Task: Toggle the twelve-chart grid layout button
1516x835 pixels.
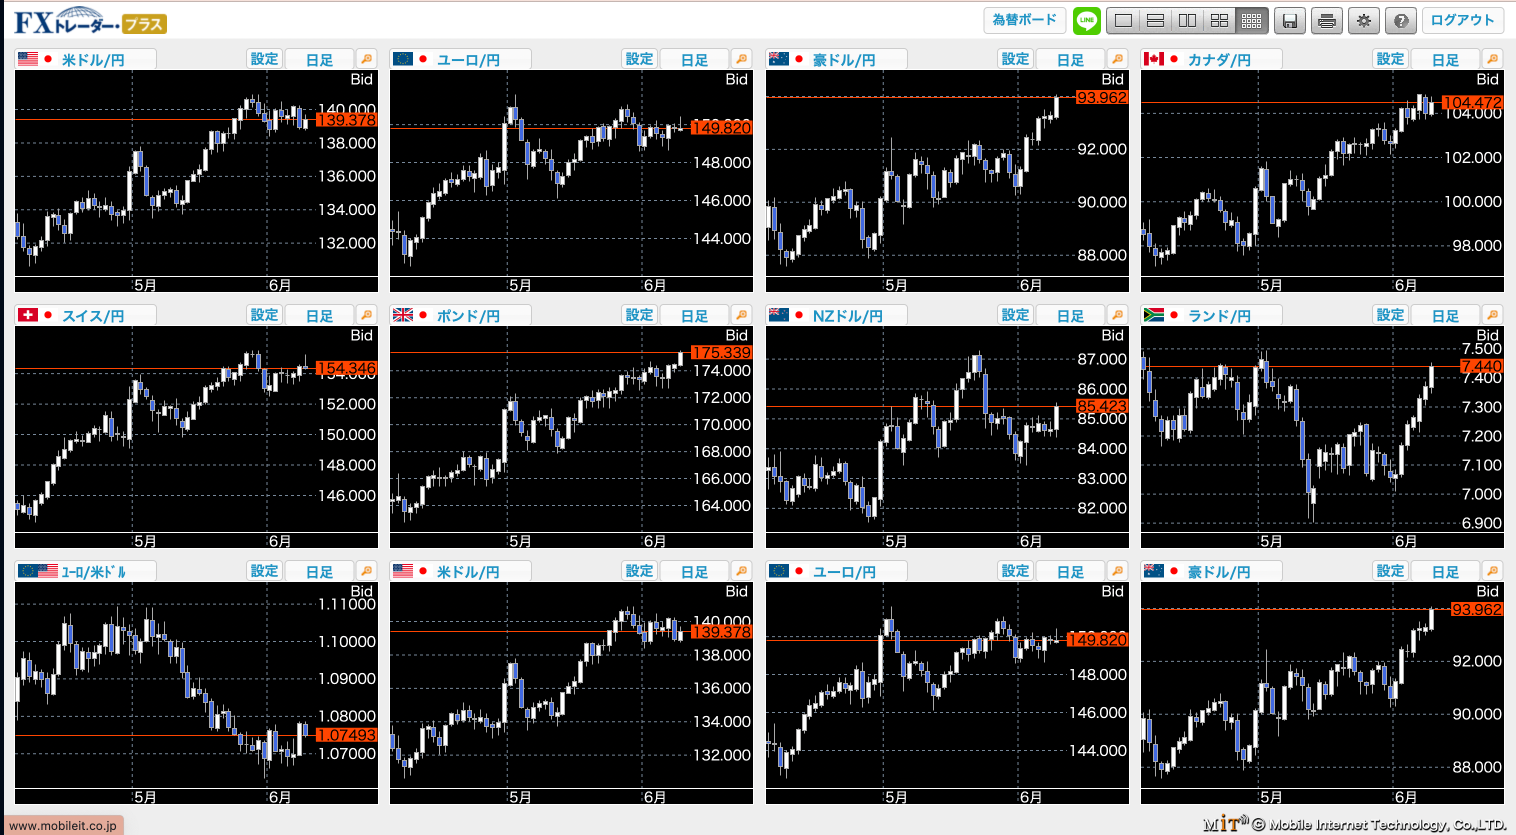Action: coord(1251,20)
